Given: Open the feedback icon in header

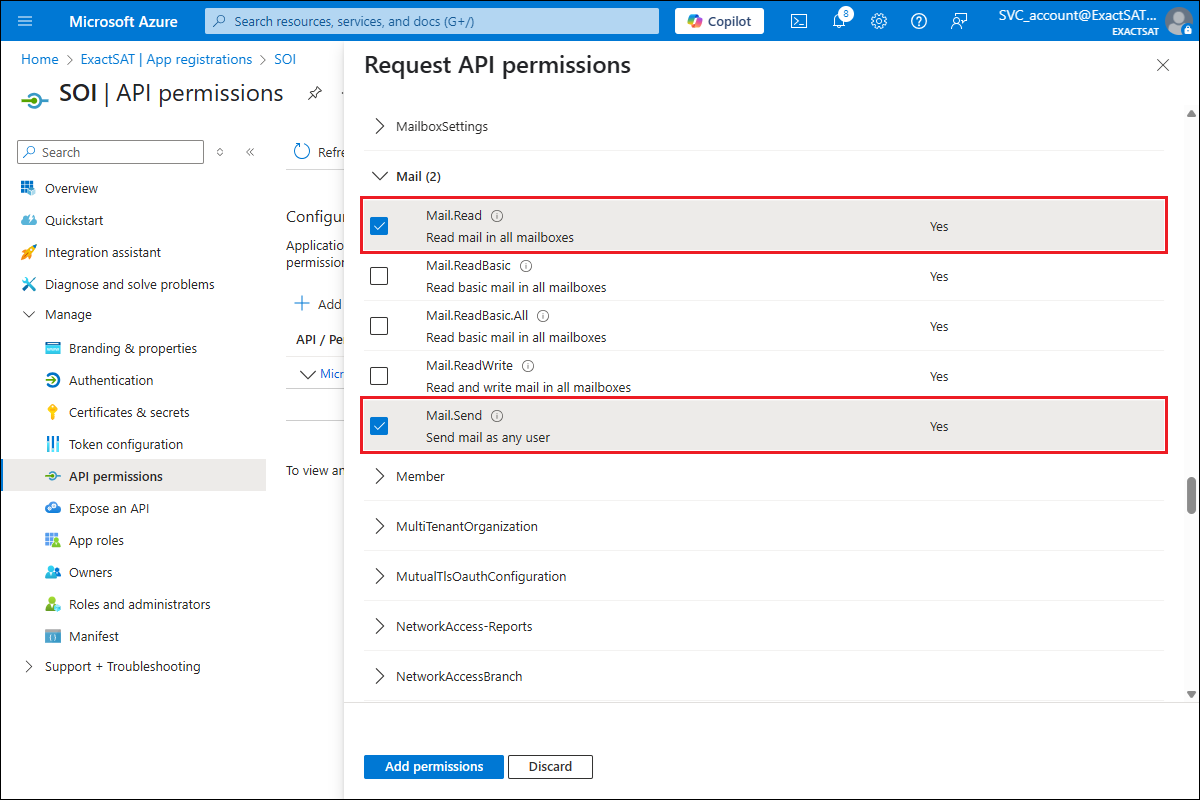Looking at the screenshot, I should coord(959,21).
